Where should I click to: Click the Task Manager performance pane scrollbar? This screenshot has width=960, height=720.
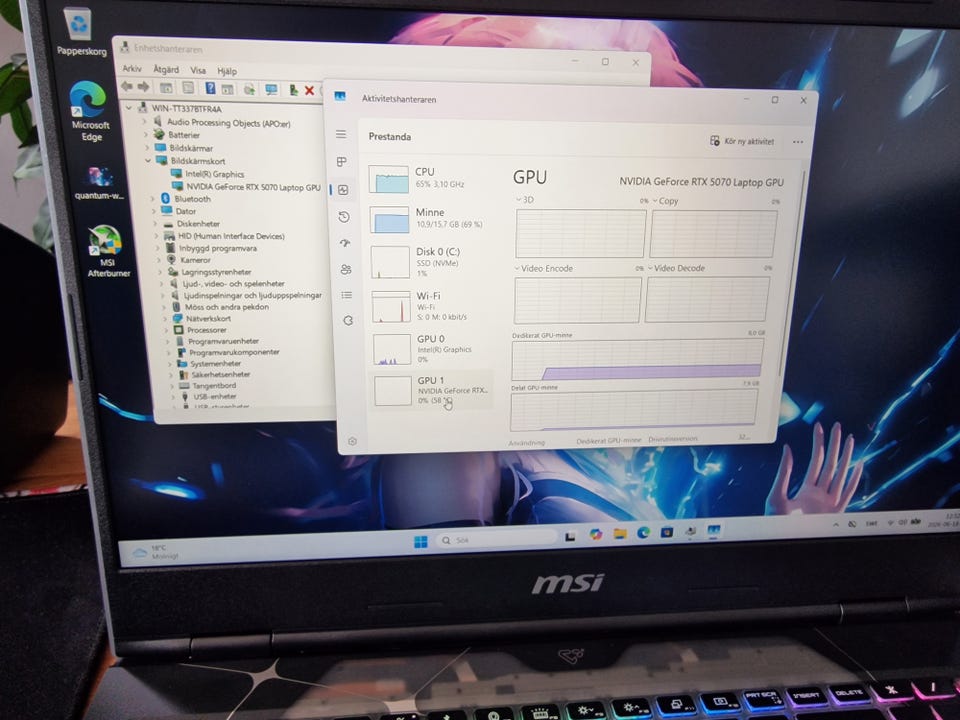click(x=793, y=276)
